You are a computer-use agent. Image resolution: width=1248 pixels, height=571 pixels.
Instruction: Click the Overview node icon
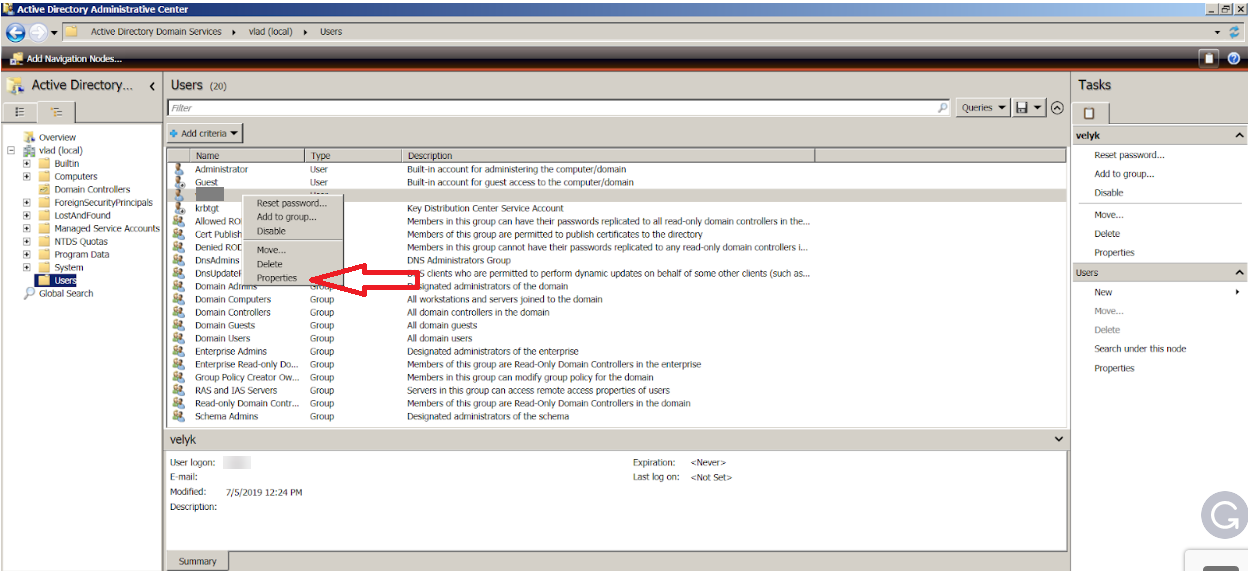point(29,137)
